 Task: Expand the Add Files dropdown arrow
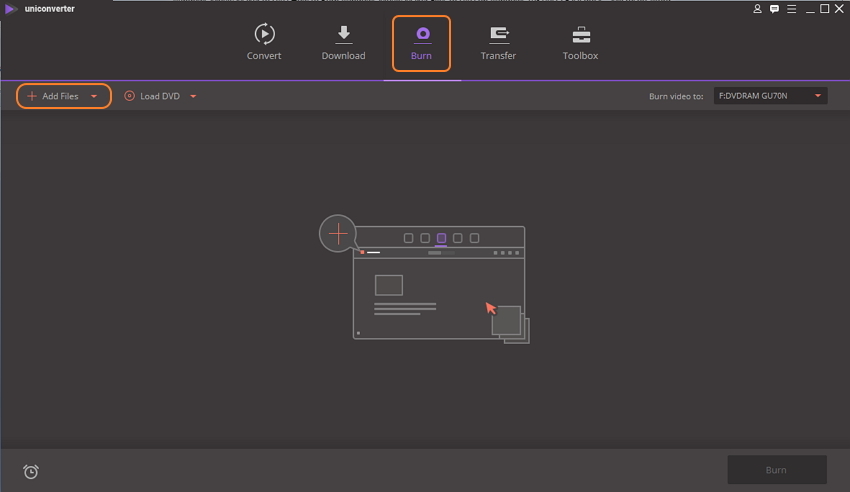(x=94, y=96)
